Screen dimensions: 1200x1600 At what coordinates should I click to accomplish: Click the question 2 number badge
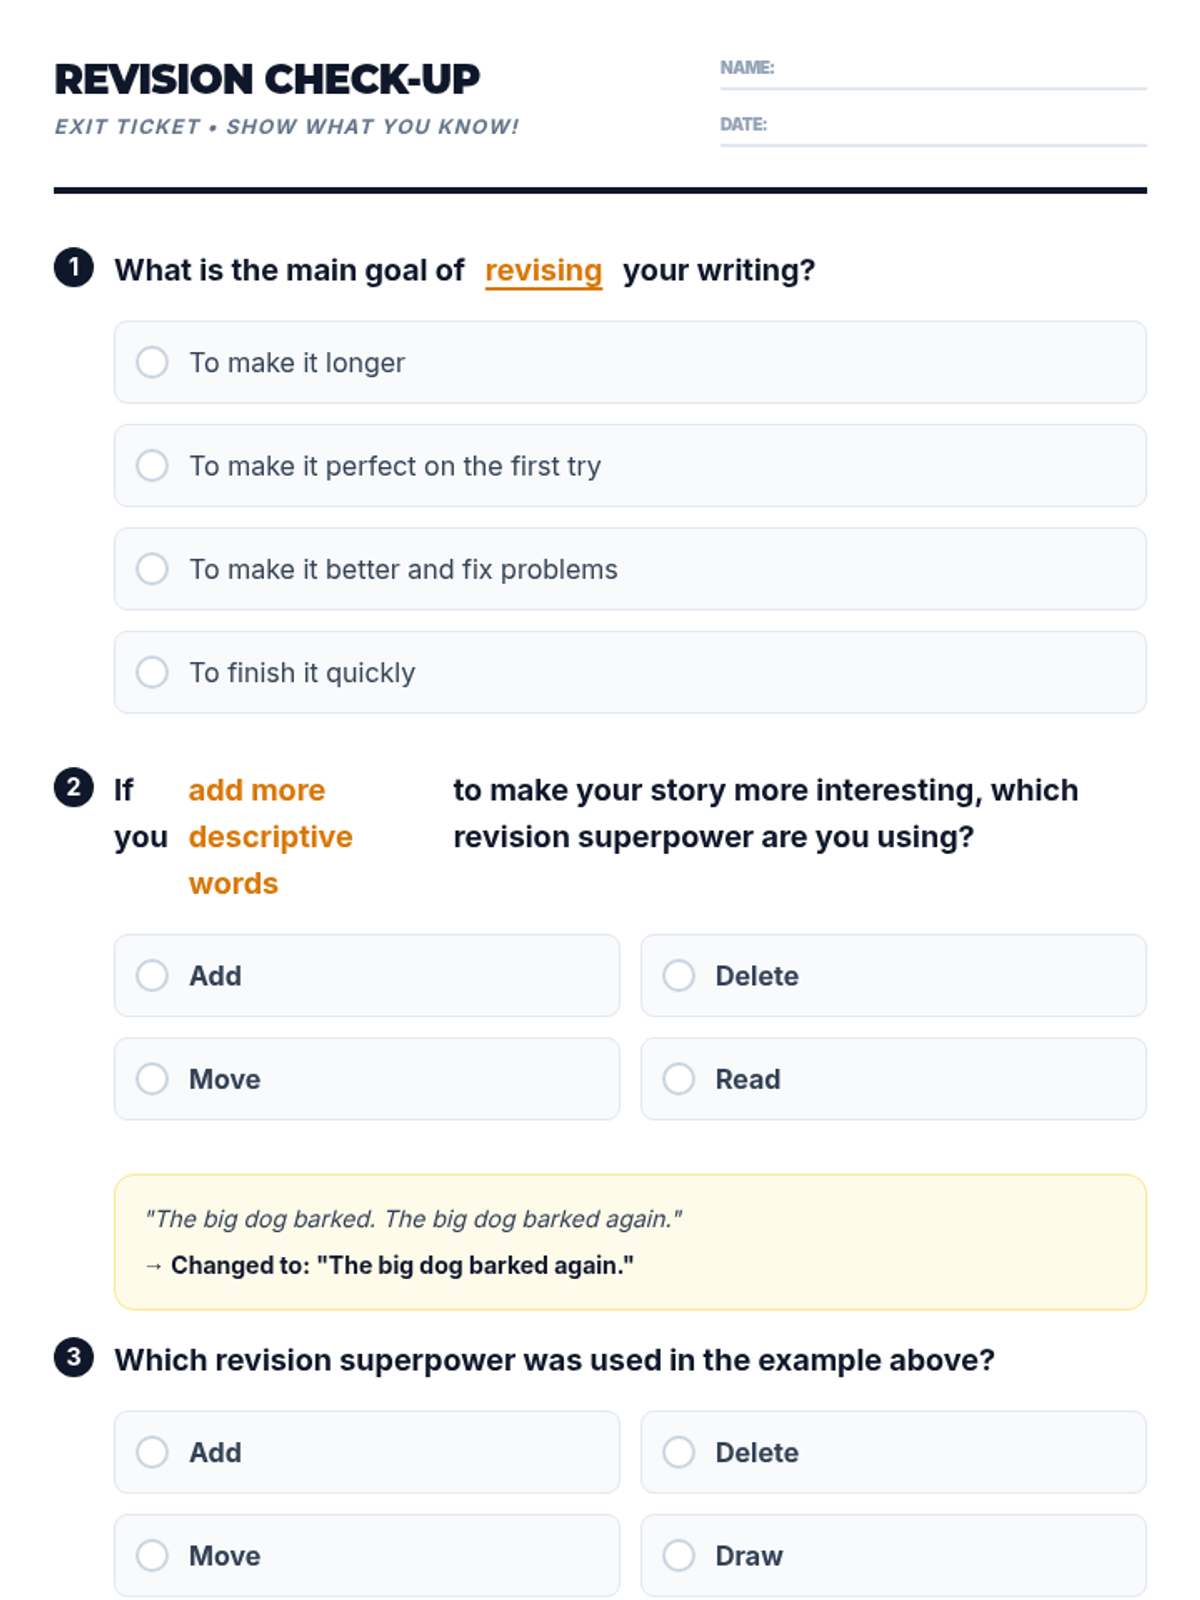pos(74,788)
